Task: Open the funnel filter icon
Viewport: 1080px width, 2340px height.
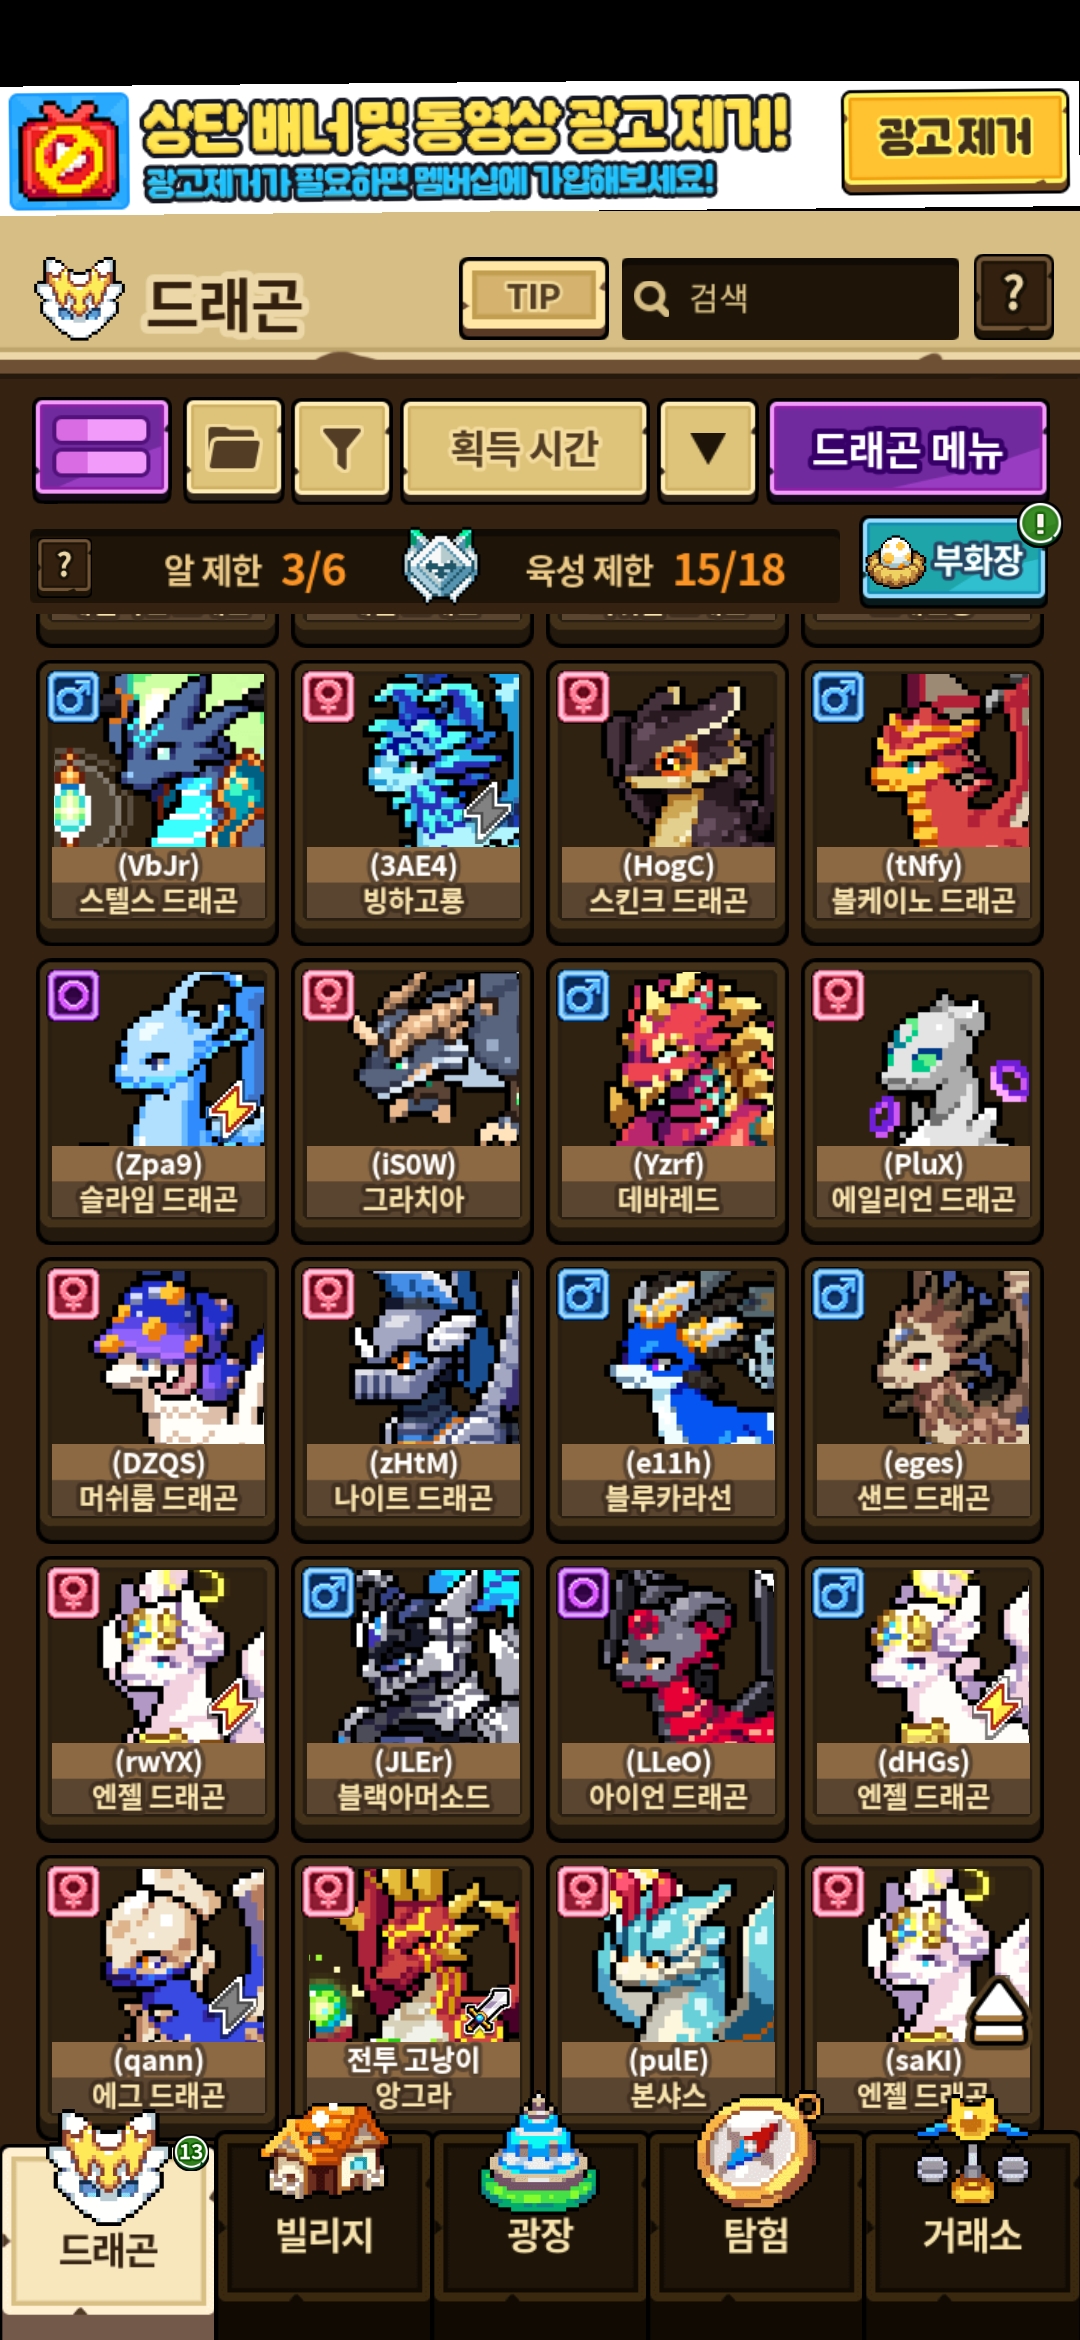Action: pyautogui.click(x=341, y=448)
